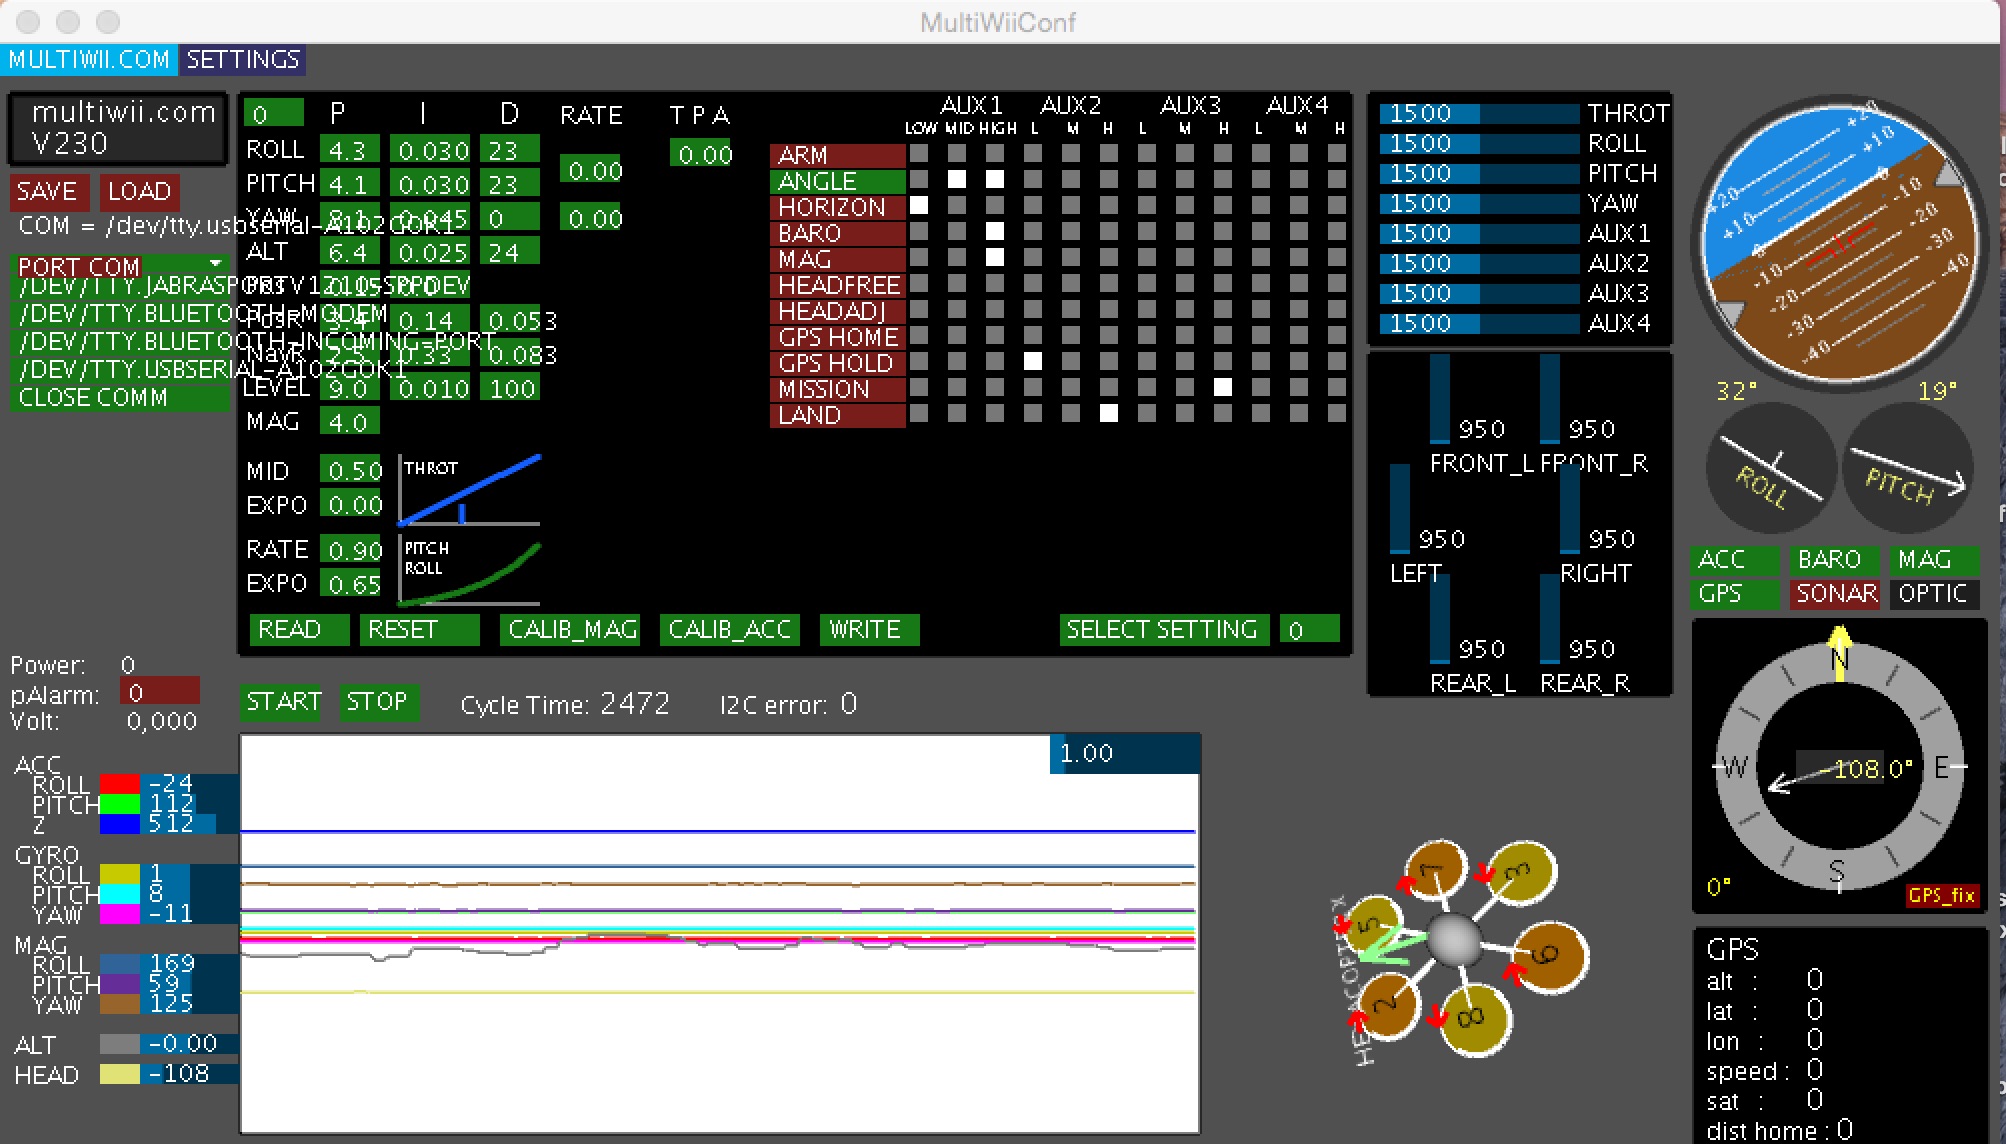This screenshot has height=1144, width=2006.
Task: Click the ACC PITCH green color swatch
Action: tap(119, 803)
